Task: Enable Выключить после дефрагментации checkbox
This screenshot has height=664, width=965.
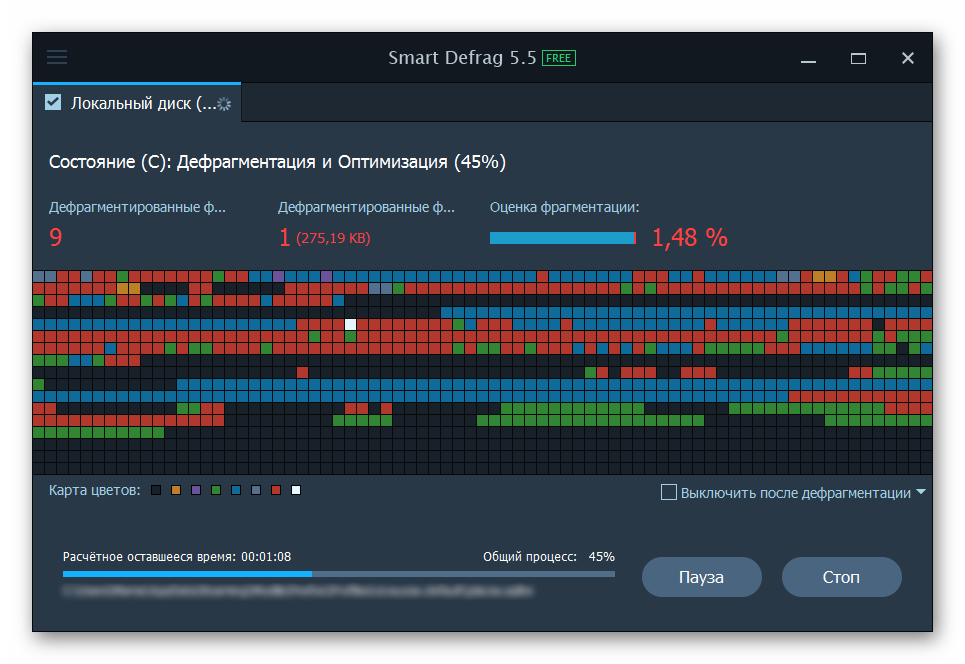Action: click(x=668, y=492)
